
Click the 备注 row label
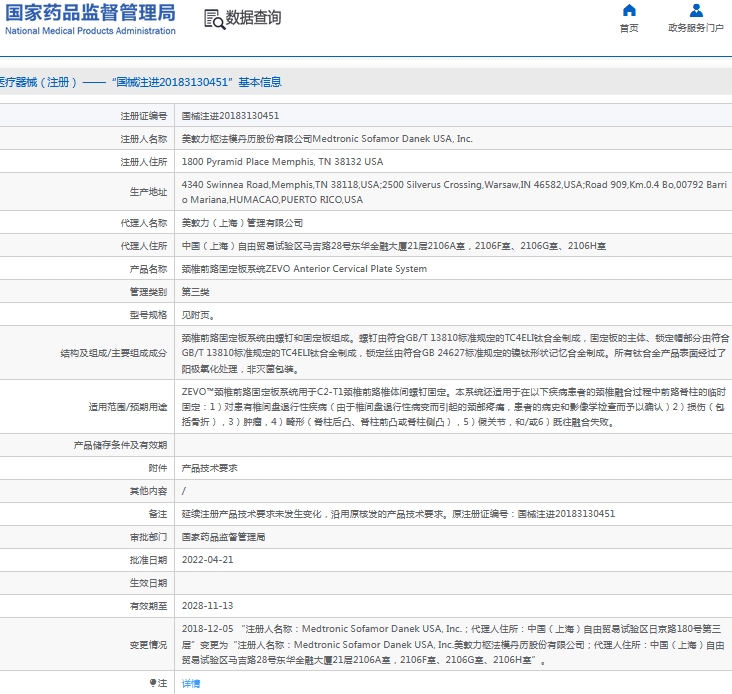tap(158, 514)
